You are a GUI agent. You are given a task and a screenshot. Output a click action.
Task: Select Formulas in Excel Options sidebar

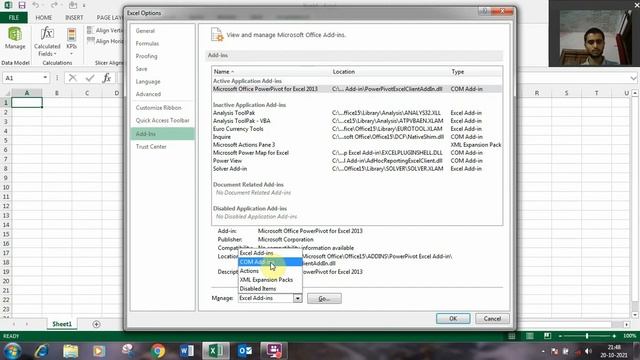[x=162, y=44]
